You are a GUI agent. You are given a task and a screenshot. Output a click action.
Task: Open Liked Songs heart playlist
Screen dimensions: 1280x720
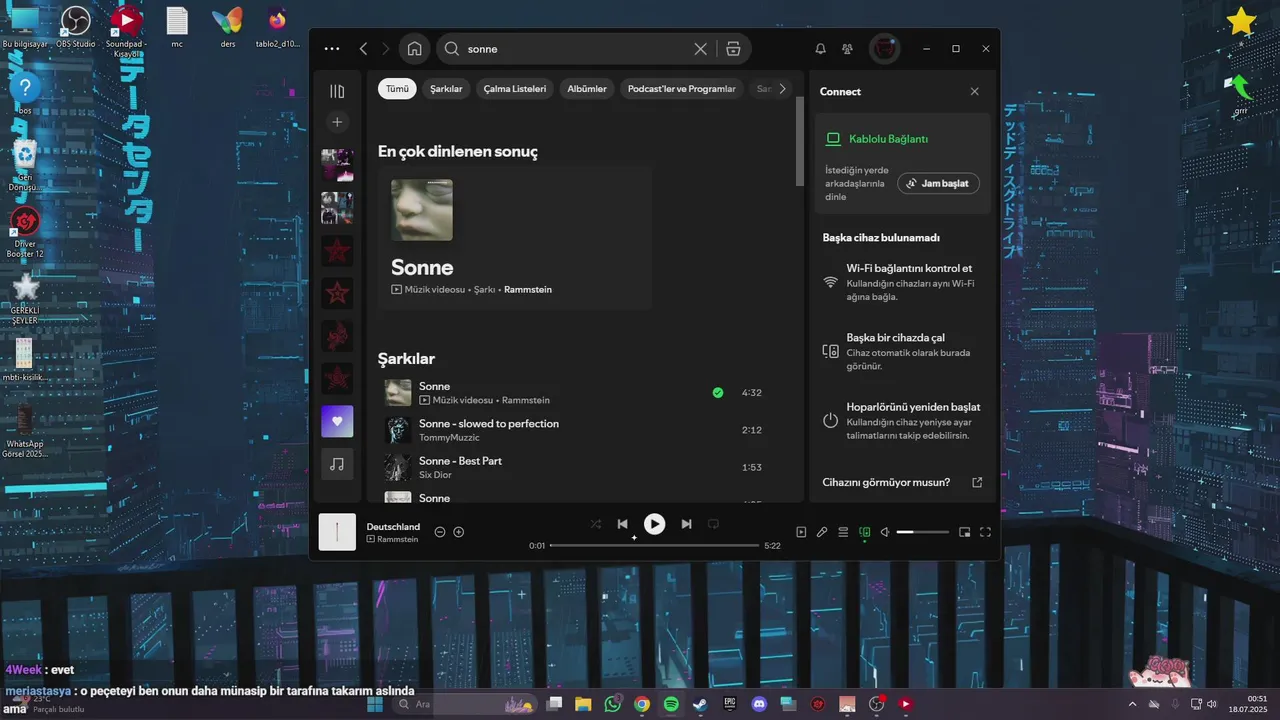pos(337,421)
